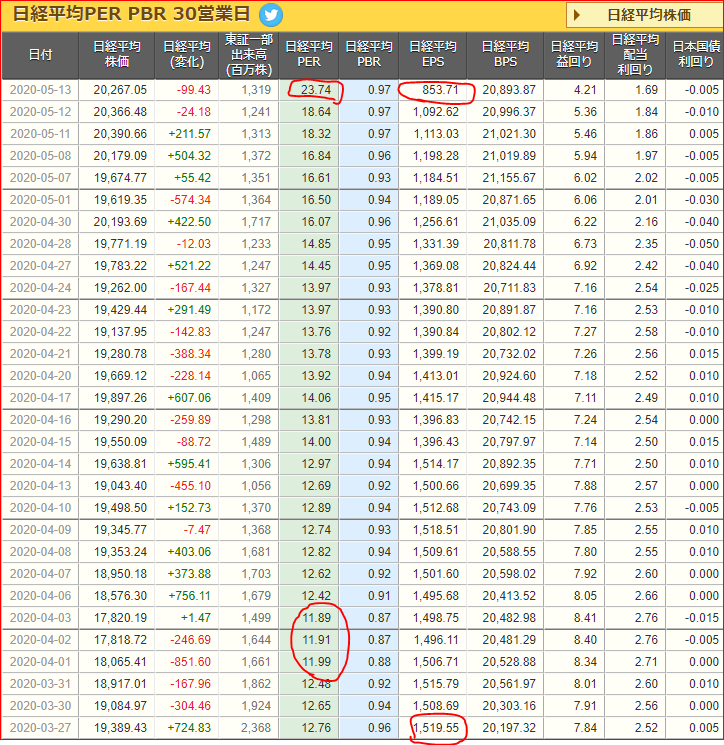The height and width of the screenshot is (745, 724).
Task: Click the change value -99.43
Action: pyautogui.click(x=193, y=90)
